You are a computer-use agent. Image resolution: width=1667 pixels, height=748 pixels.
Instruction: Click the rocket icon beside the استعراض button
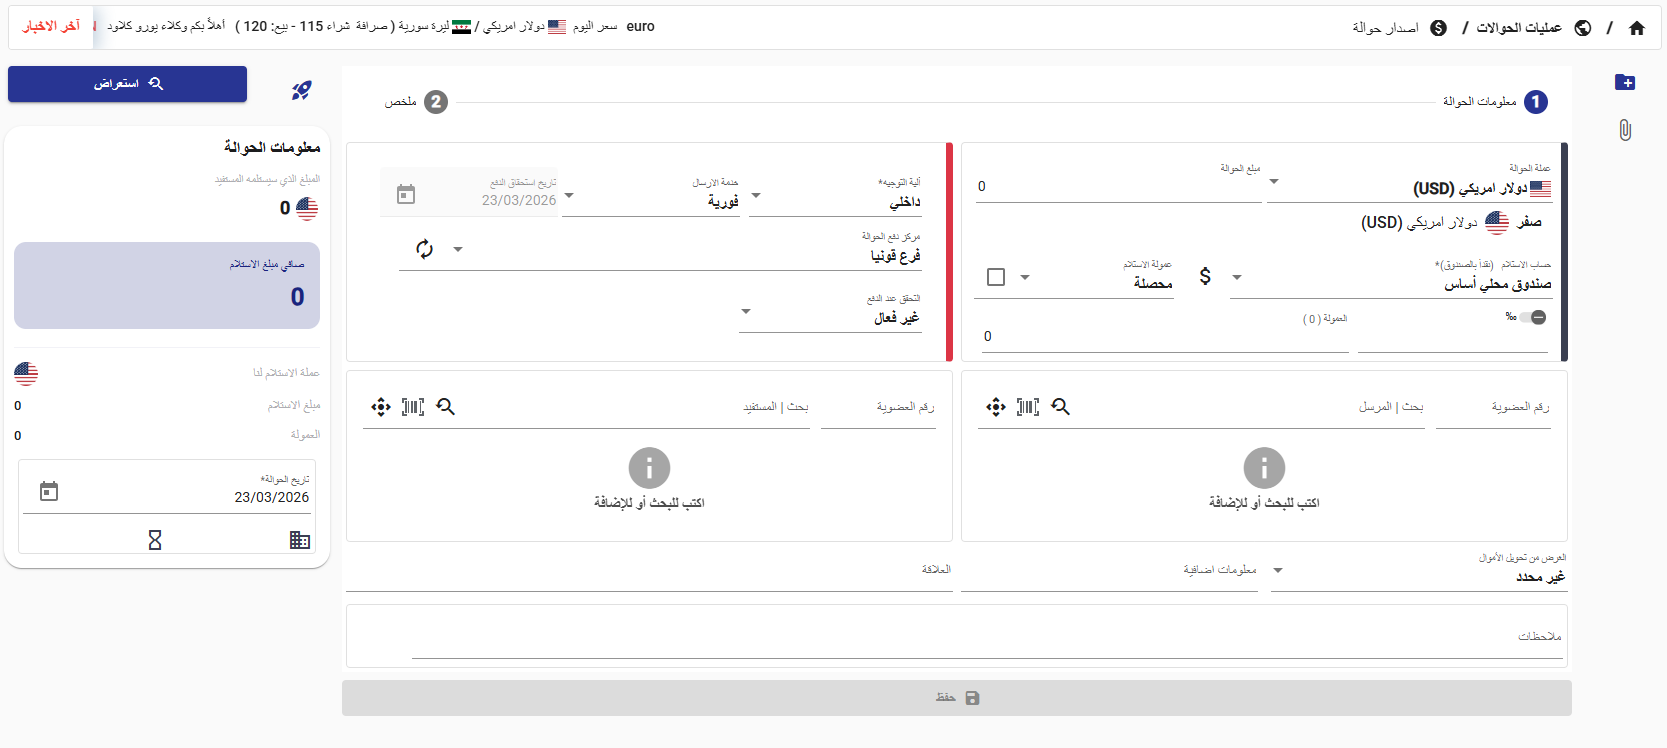301,91
